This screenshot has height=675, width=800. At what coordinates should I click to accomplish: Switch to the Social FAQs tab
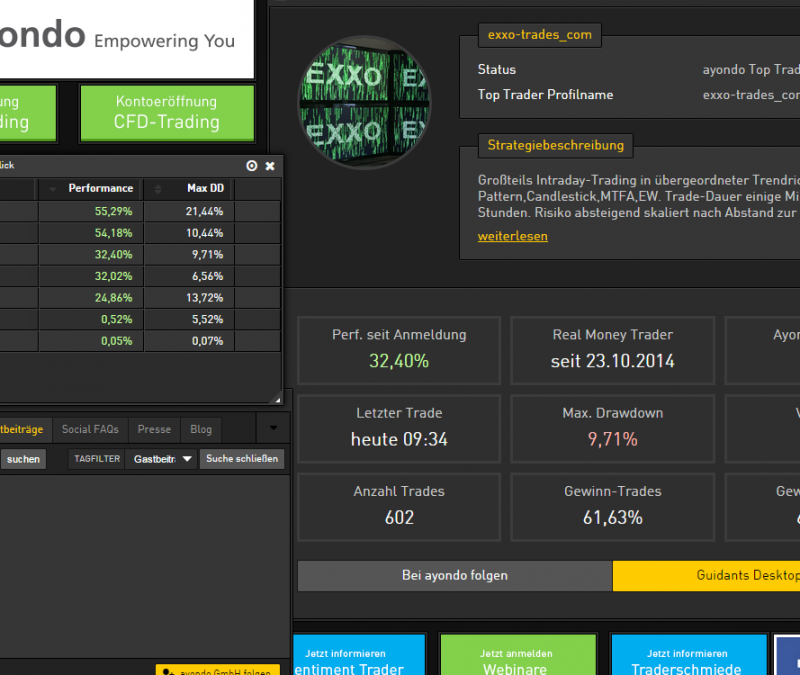click(x=90, y=429)
